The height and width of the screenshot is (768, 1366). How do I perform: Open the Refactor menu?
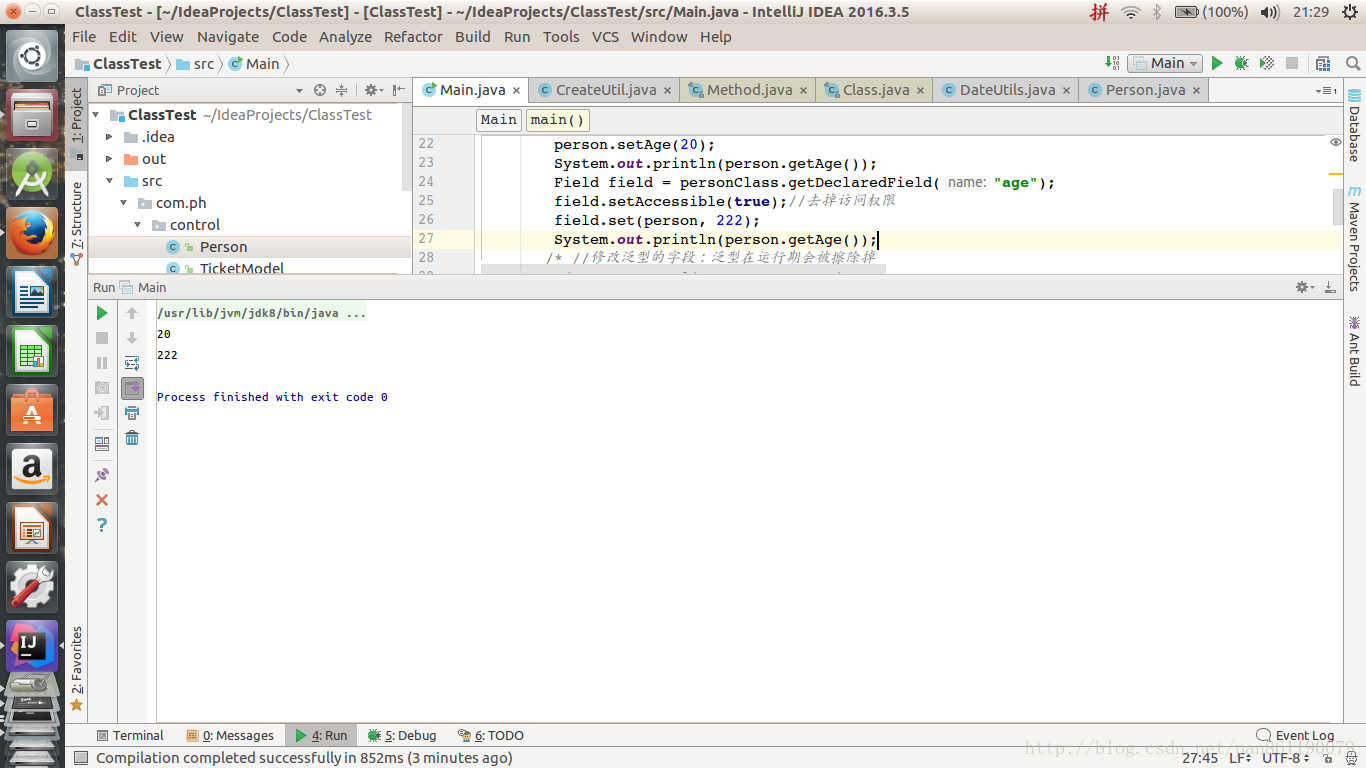pyautogui.click(x=413, y=37)
